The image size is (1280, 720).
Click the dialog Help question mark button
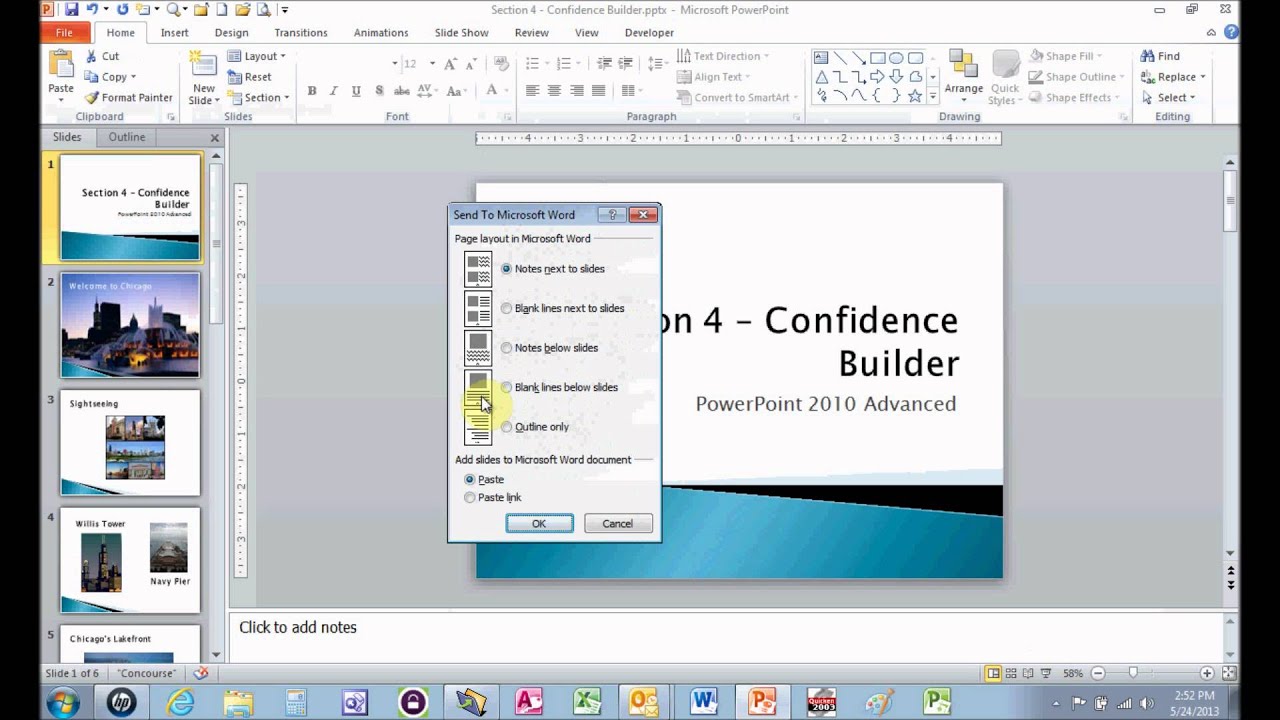(612, 214)
